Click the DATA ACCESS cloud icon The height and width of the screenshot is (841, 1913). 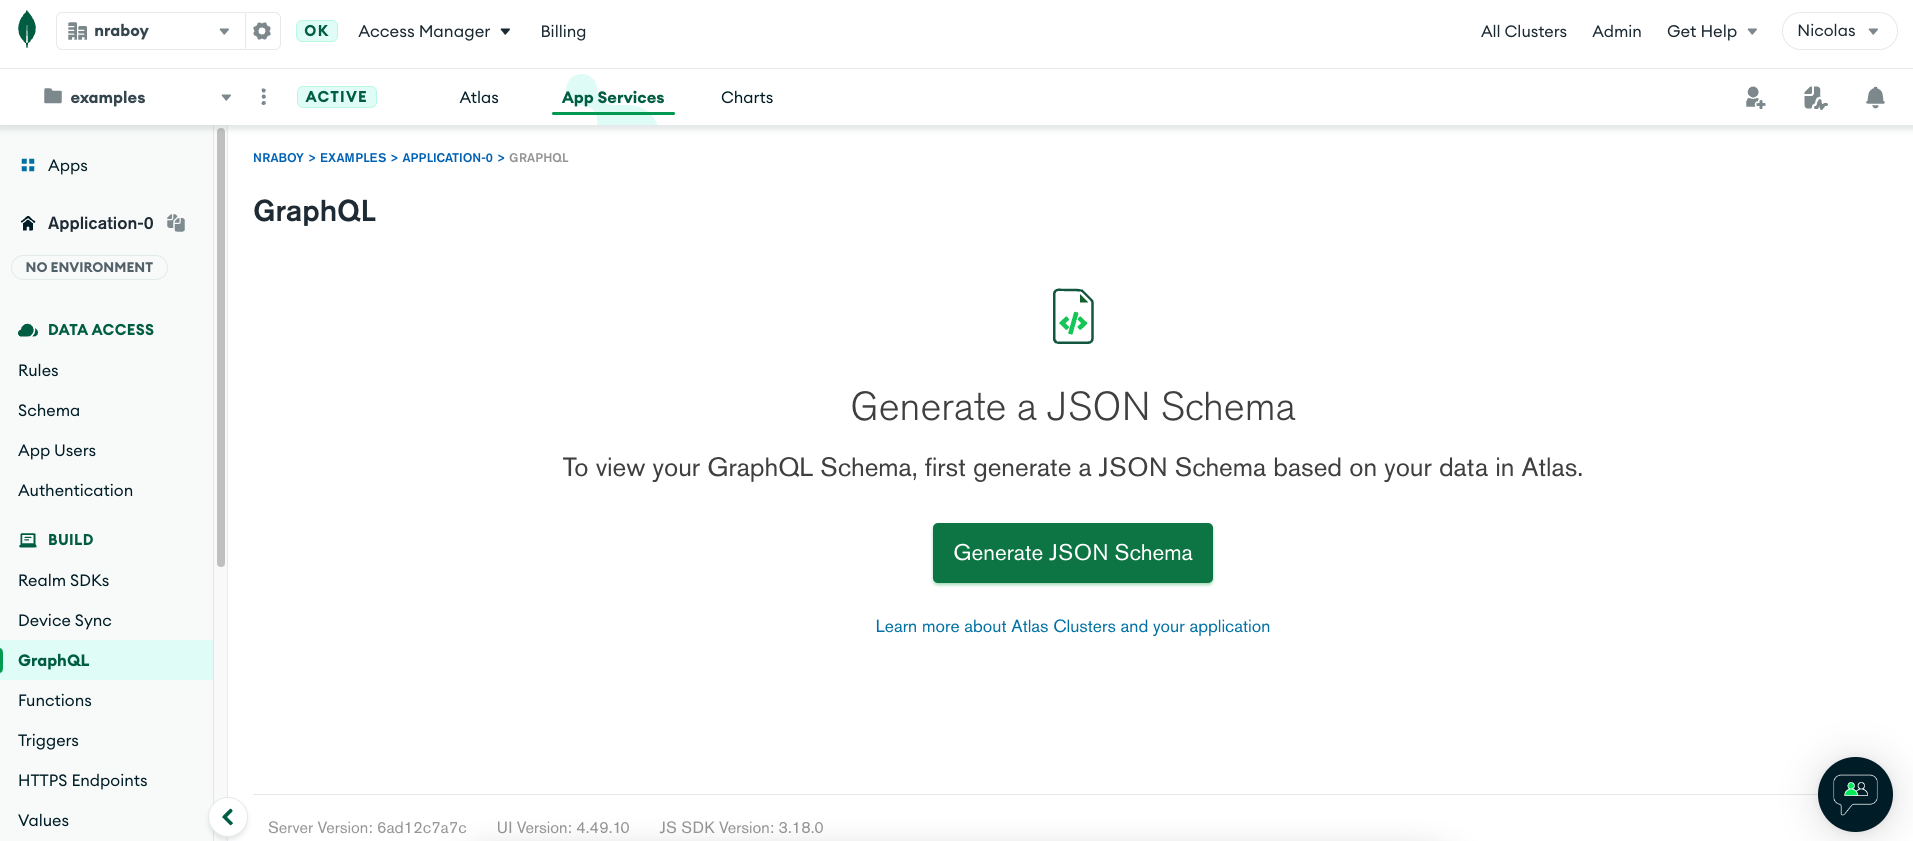(28, 330)
